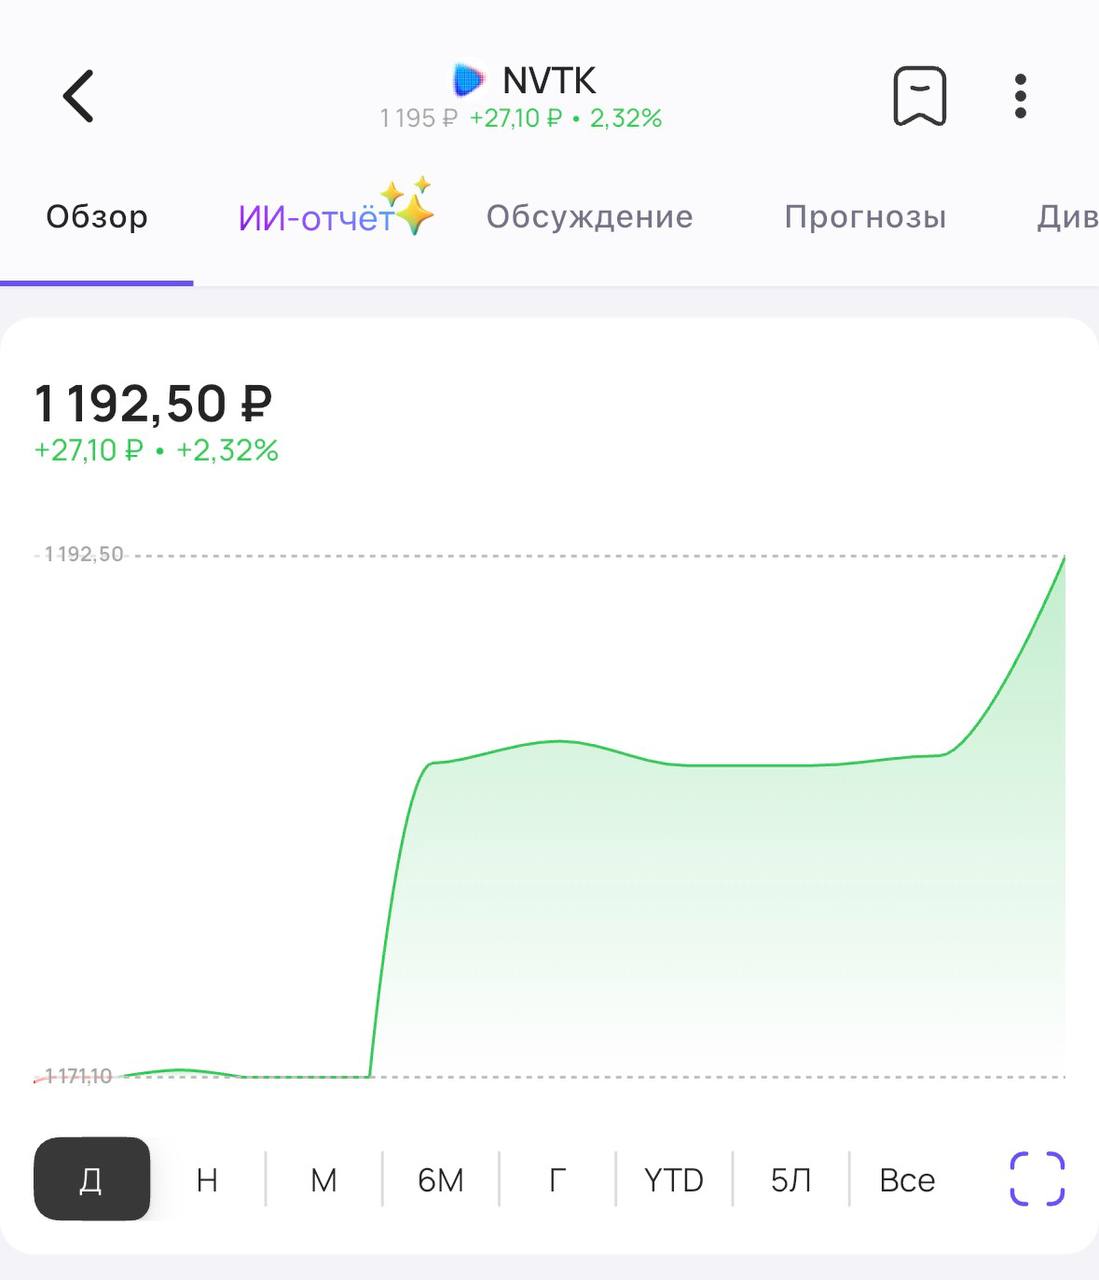
Task: Open the three-dot more options menu
Action: tap(1020, 96)
